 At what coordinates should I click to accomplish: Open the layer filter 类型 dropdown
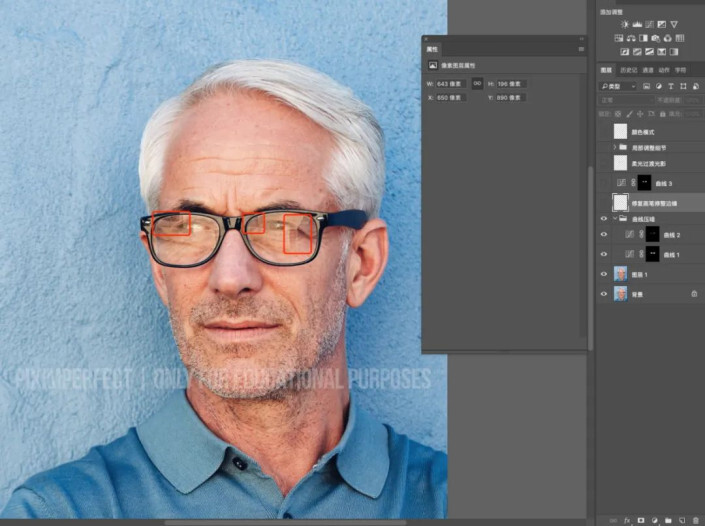[x=618, y=86]
